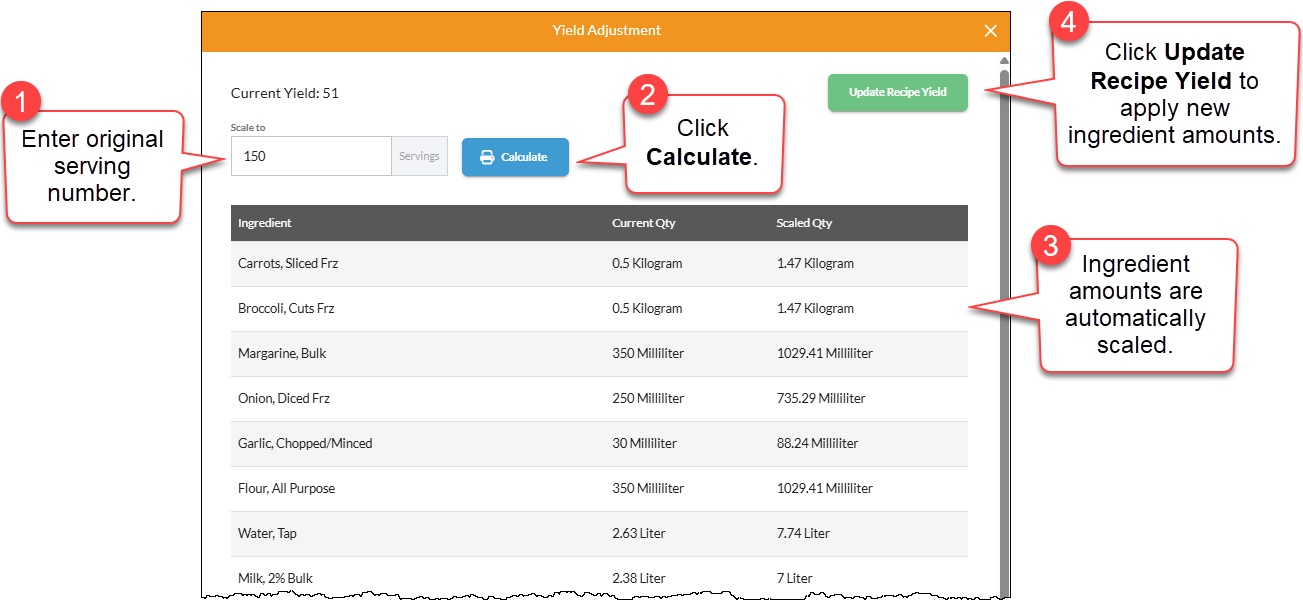Click the Calculate button label
This screenshot has height=600, width=1303.
point(524,157)
